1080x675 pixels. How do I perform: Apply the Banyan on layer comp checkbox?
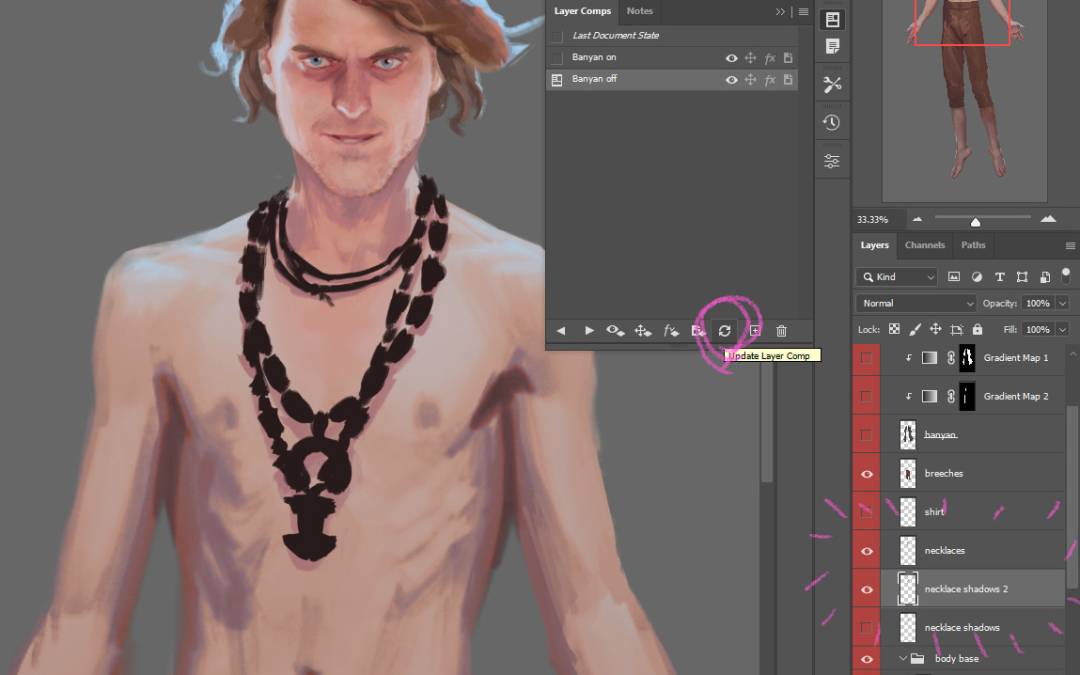click(x=557, y=58)
